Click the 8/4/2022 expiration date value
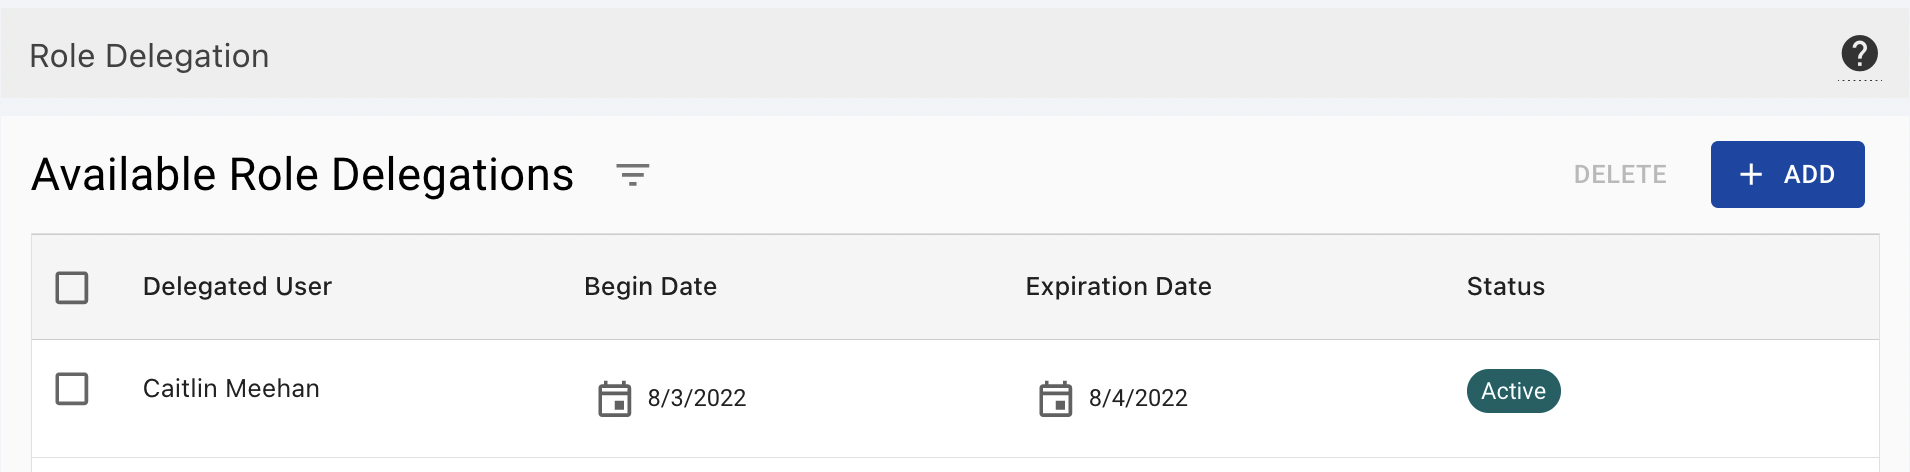 coord(1138,398)
